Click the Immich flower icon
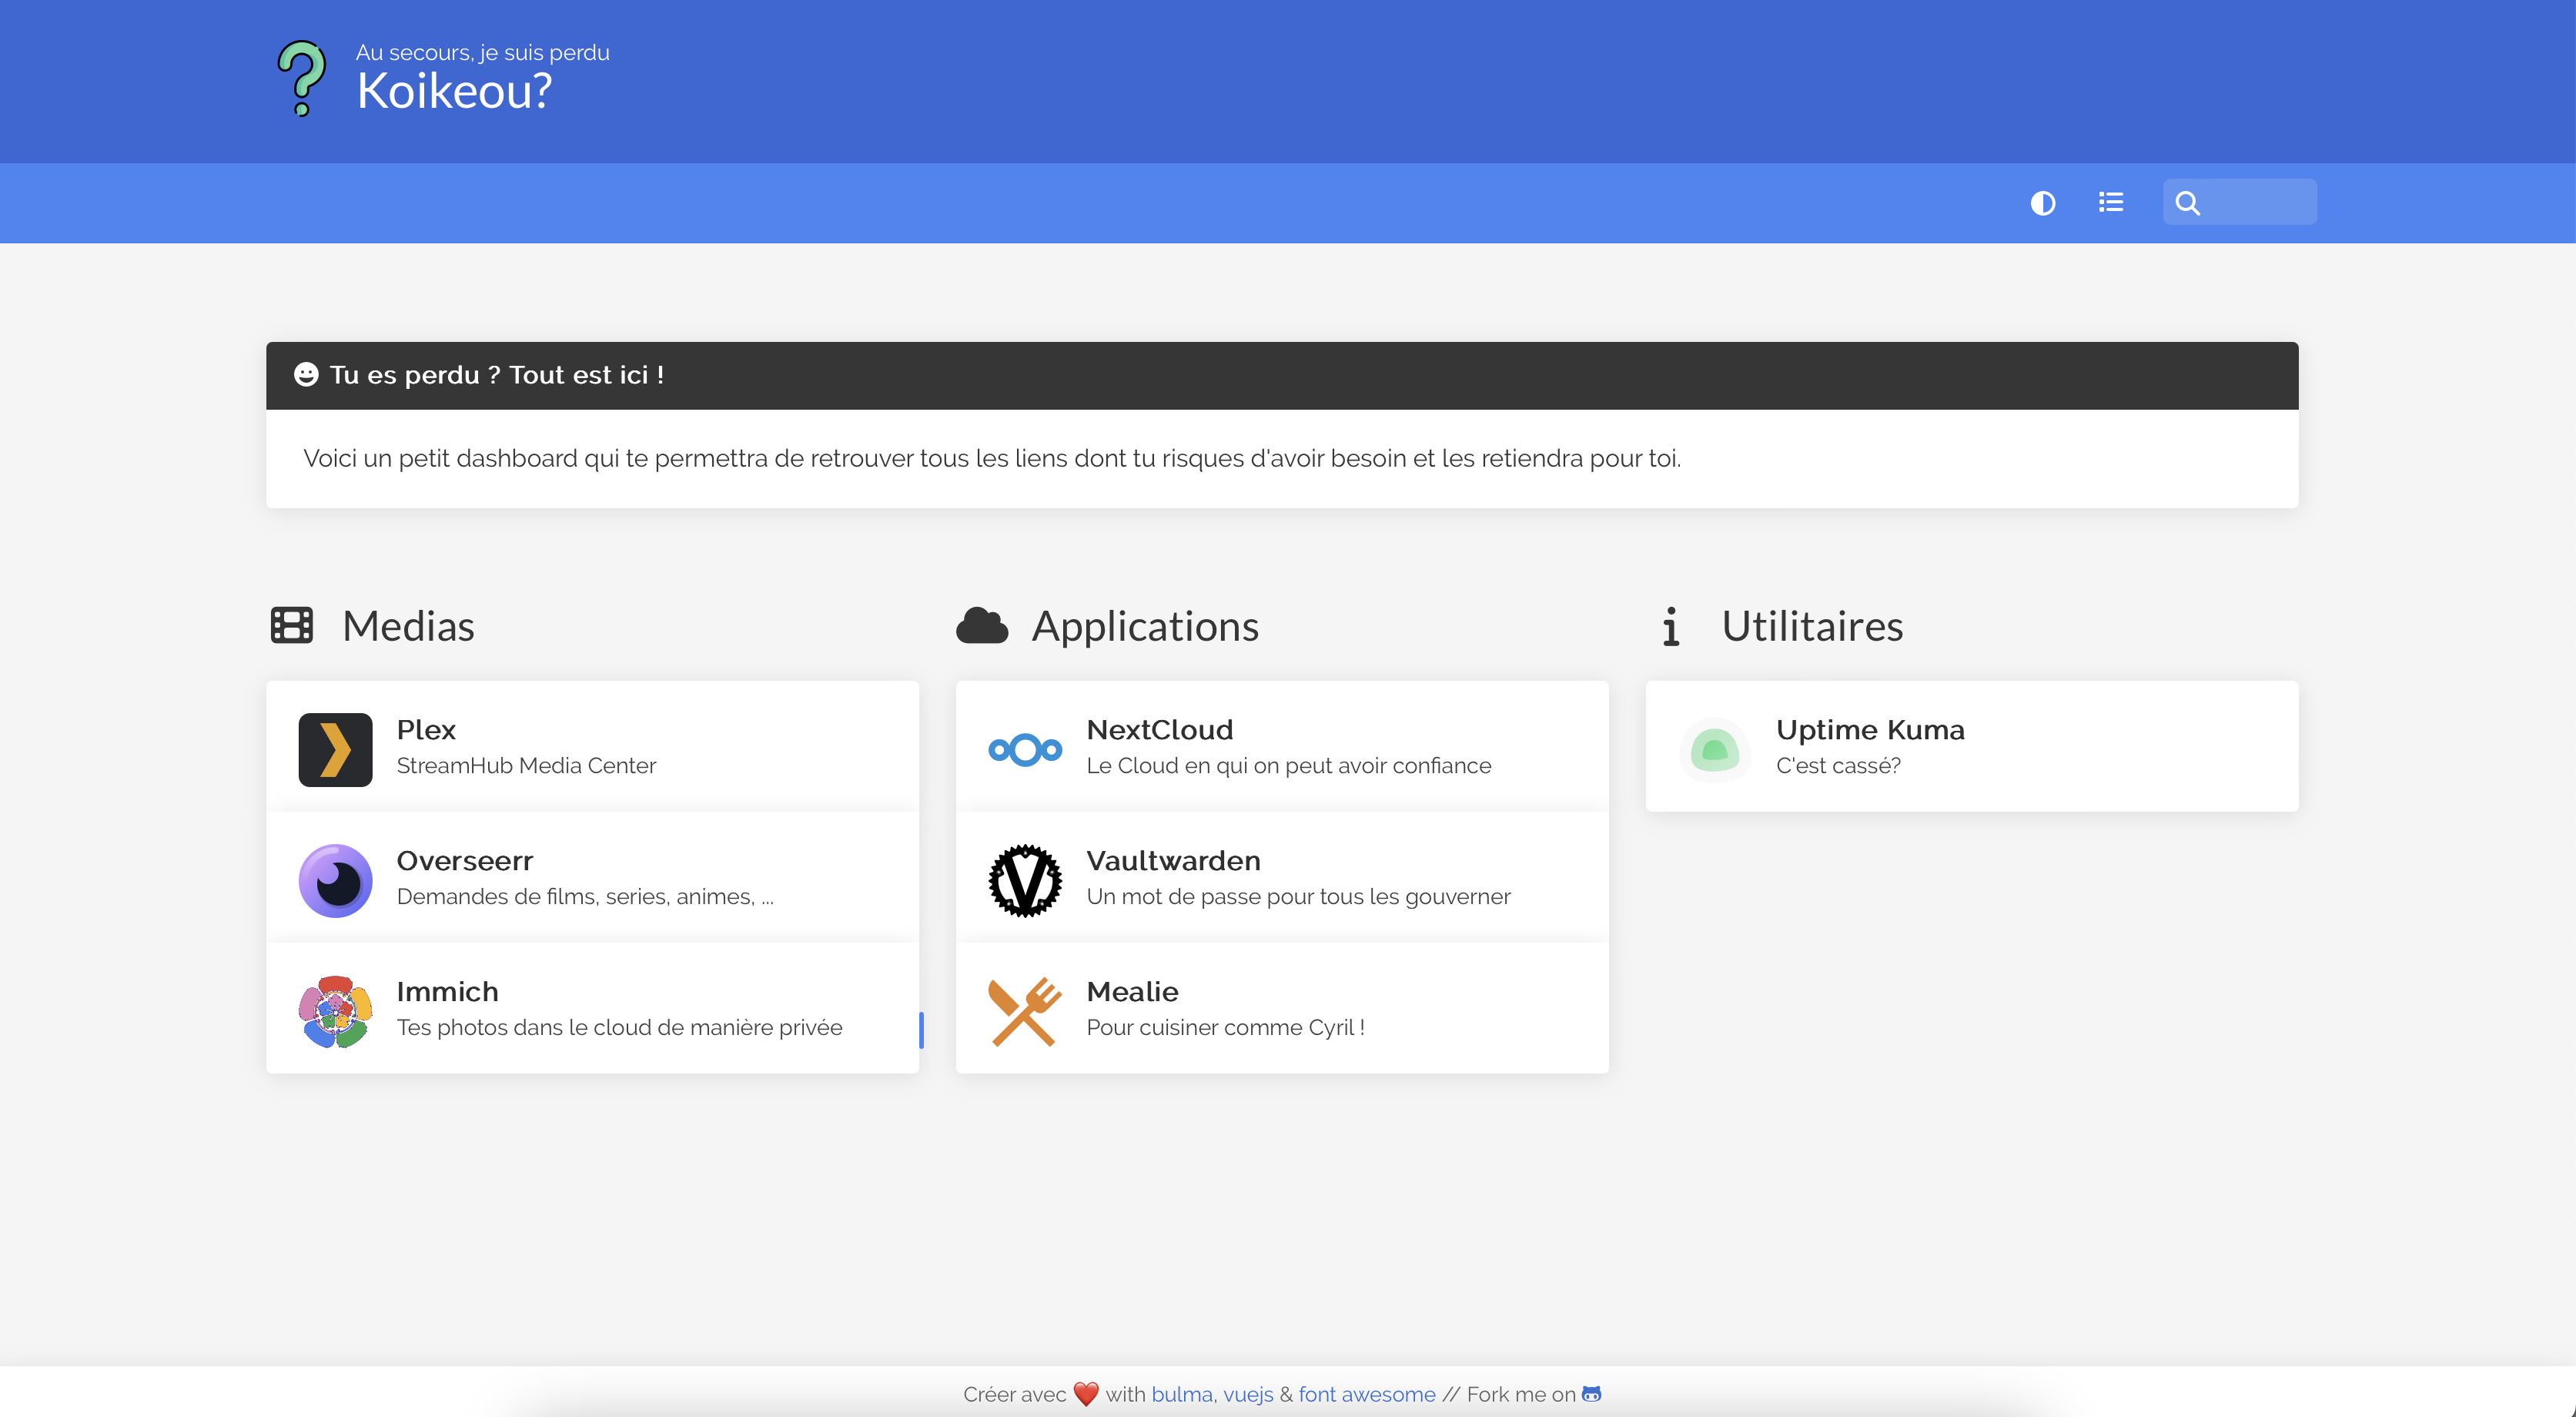 335,1011
